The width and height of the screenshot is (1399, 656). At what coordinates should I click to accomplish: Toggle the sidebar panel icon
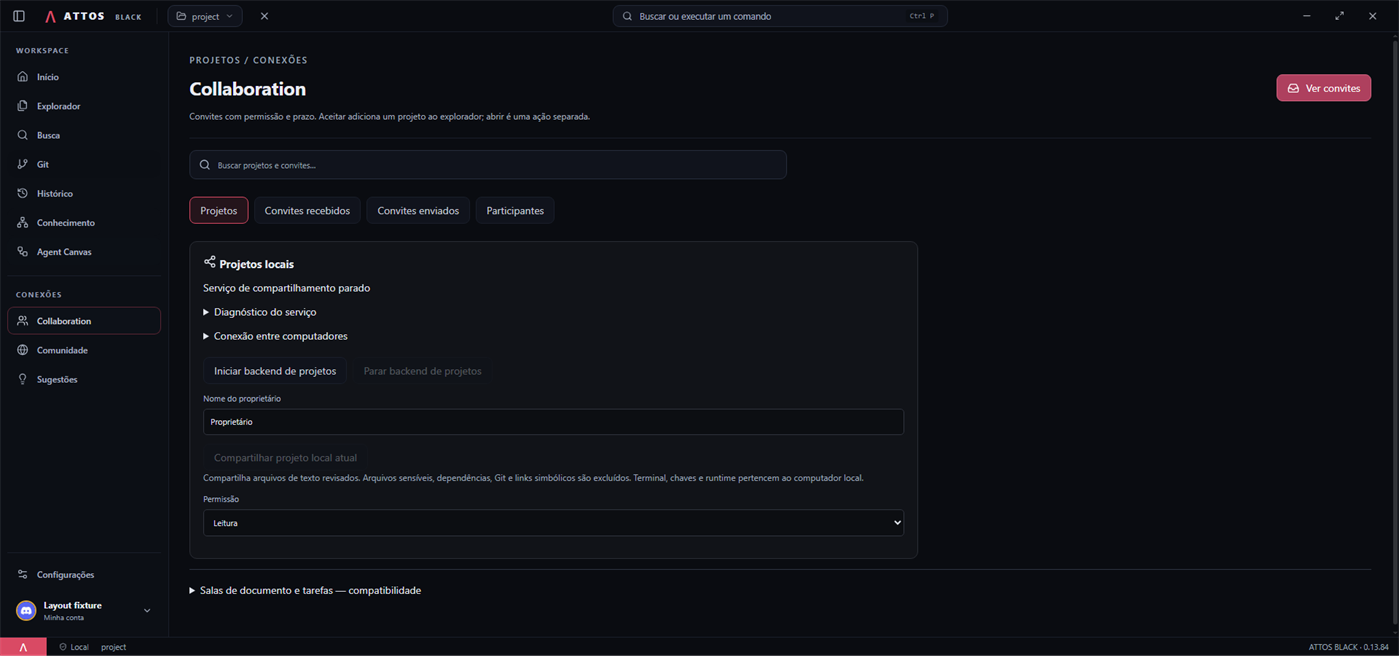(x=19, y=16)
